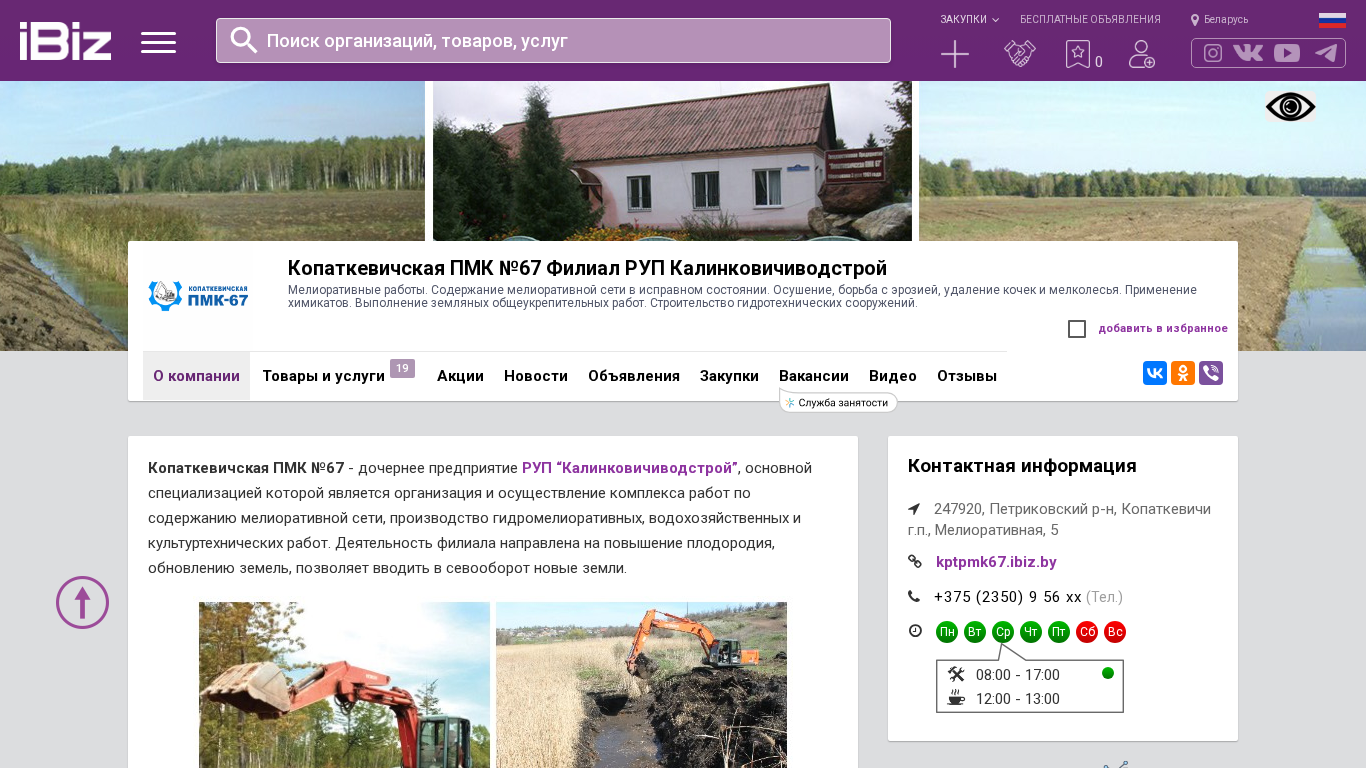The width and height of the screenshot is (1366, 768).
Task: Open the favorites bookmark star icon
Action: coord(1077,54)
